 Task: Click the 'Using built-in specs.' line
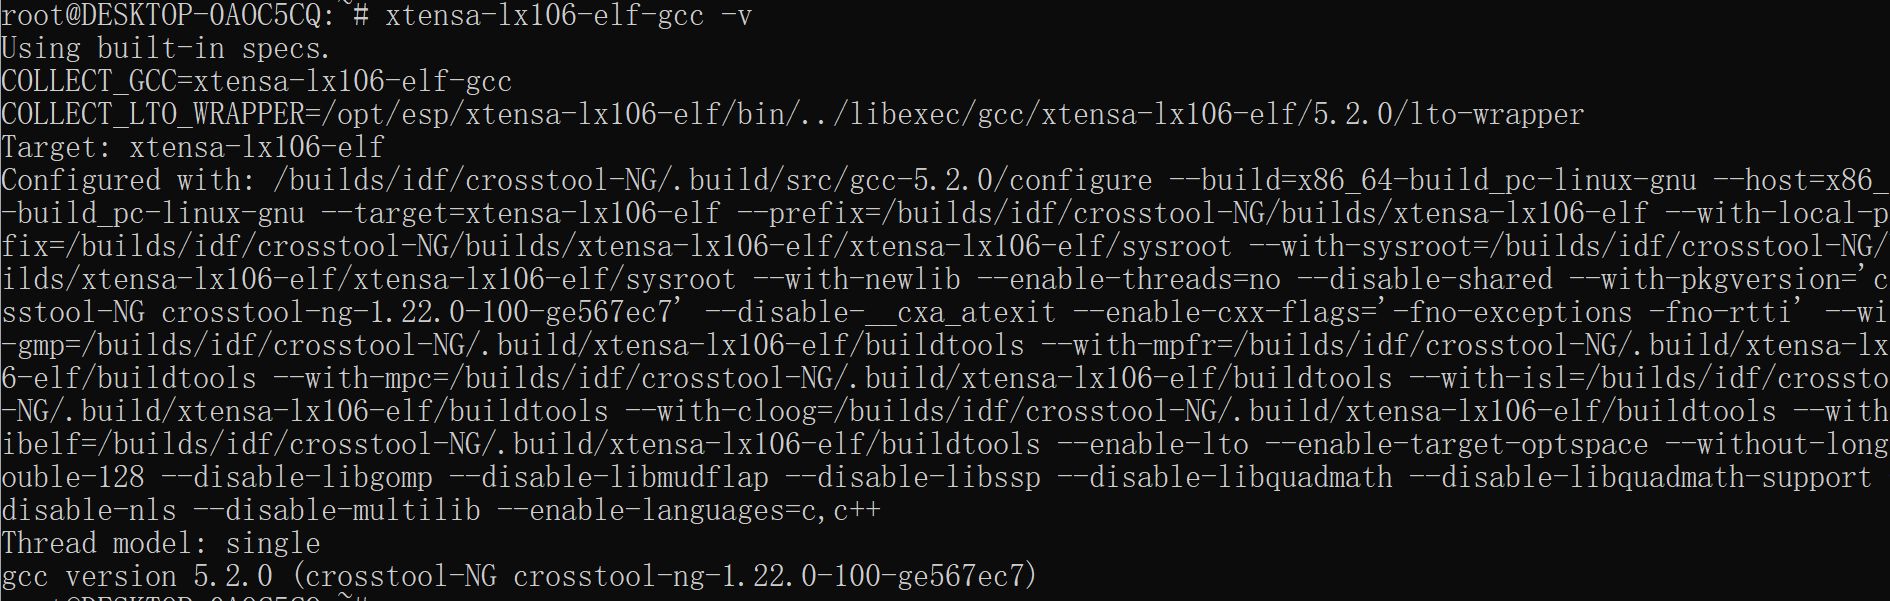click(165, 49)
